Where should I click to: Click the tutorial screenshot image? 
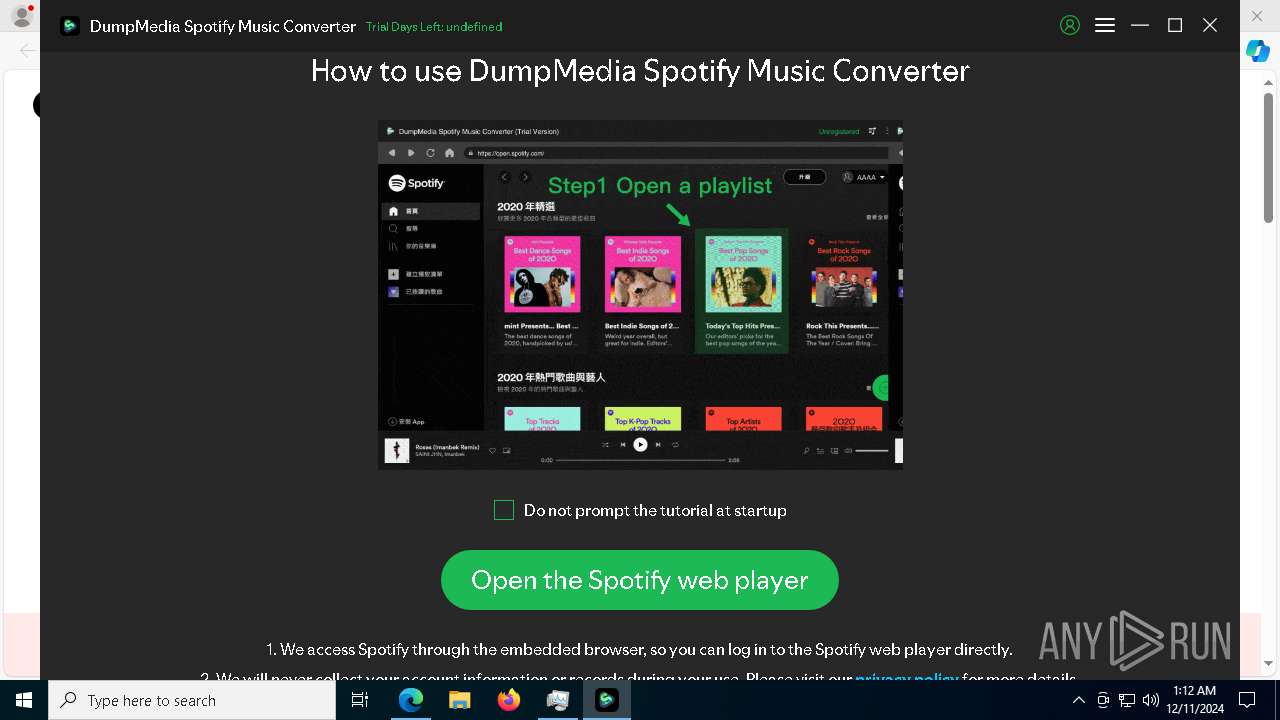coord(640,294)
